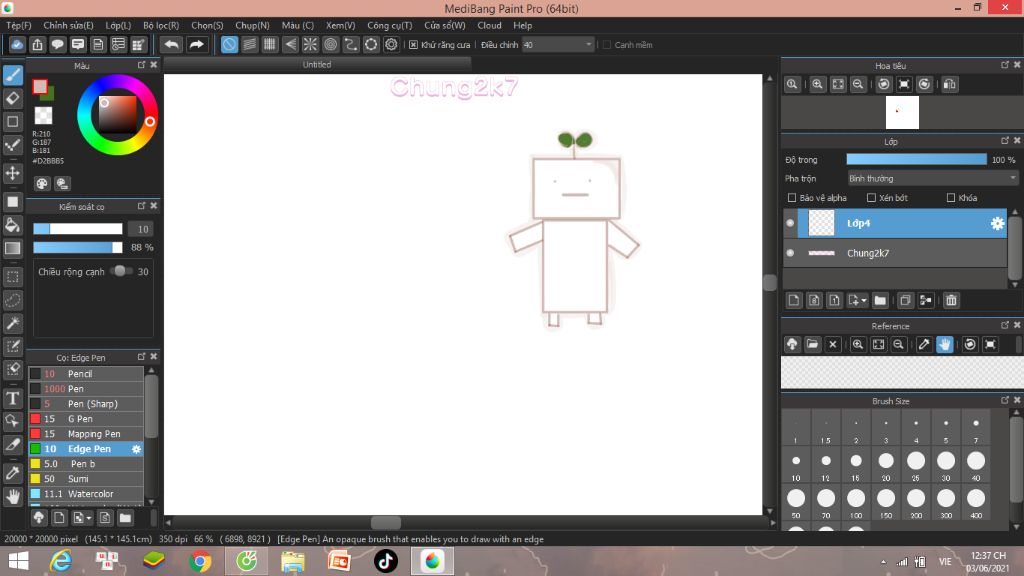Screen dimensions: 1024x576
Task: Turn off snap with the Snap Off icon
Action: pyautogui.click(x=229, y=44)
